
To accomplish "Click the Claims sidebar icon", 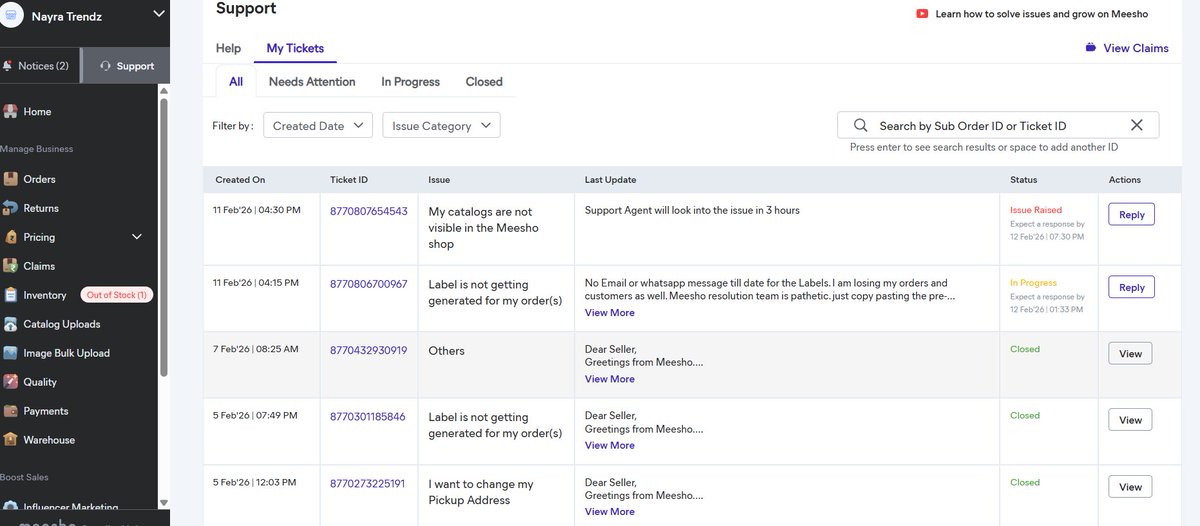I will (x=10, y=266).
